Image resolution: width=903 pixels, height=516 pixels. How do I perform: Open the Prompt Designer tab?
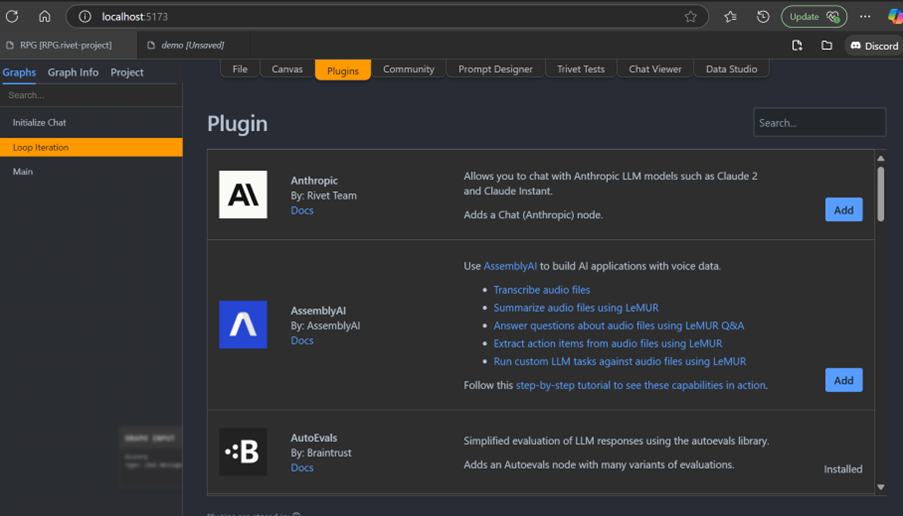(x=495, y=69)
